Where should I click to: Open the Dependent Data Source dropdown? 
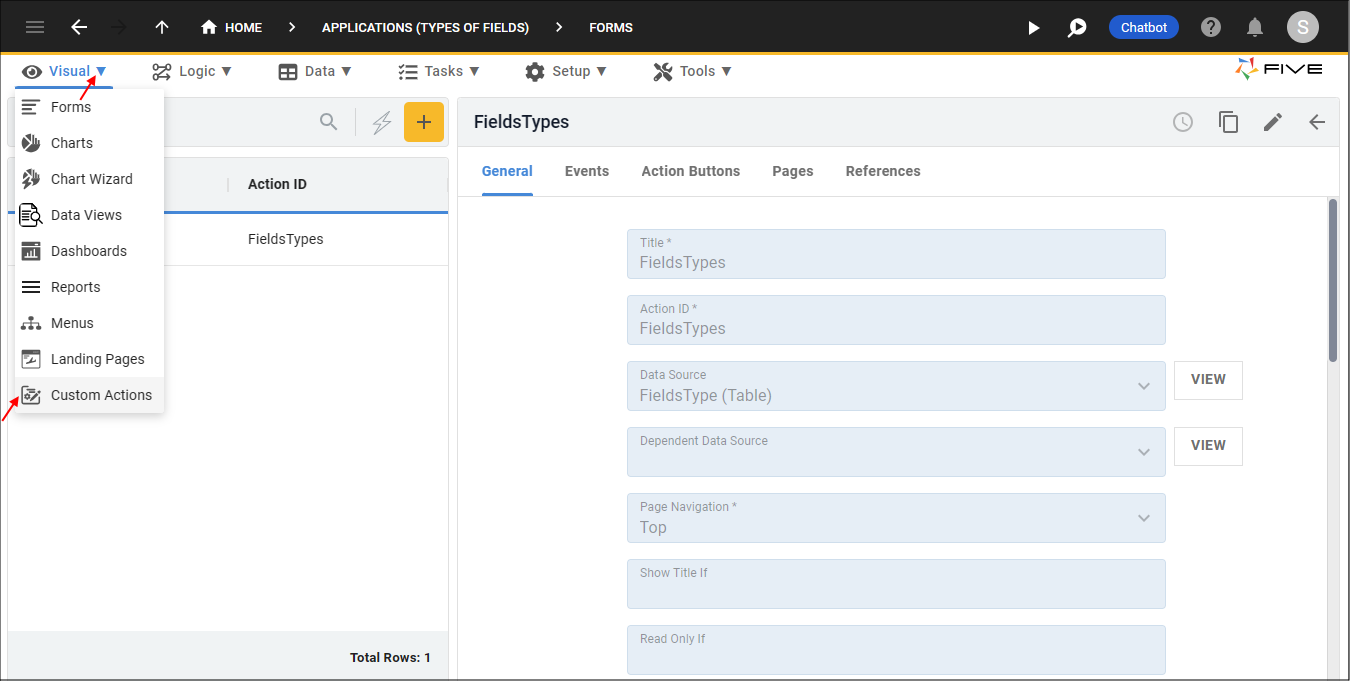tap(1143, 452)
